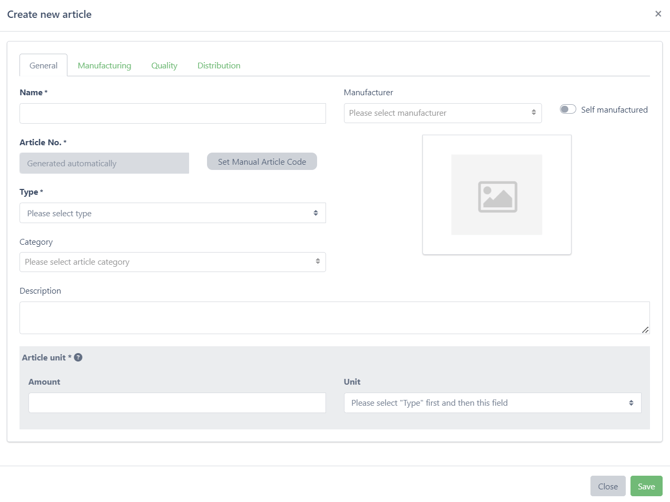The width and height of the screenshot is (670, 502).
Task: Open the Unit dropdown in Article unit
Action: point(492,403)
